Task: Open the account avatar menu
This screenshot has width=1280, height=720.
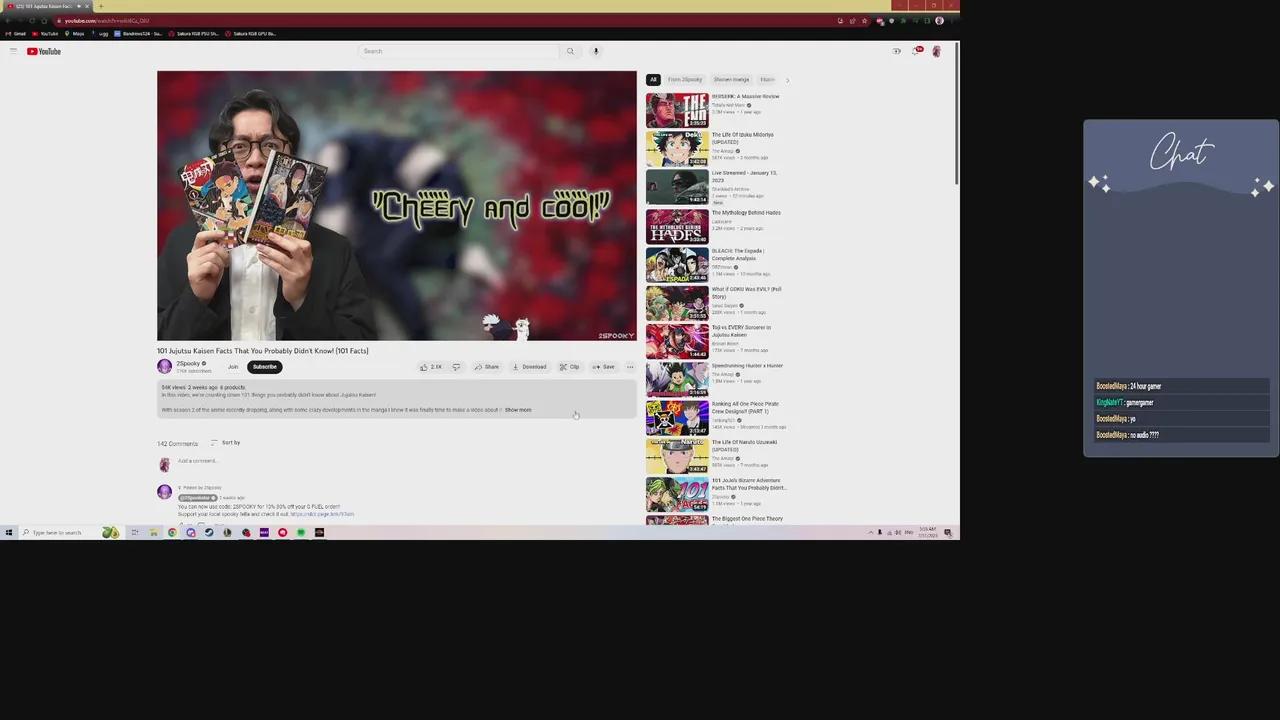Action: 937,51
